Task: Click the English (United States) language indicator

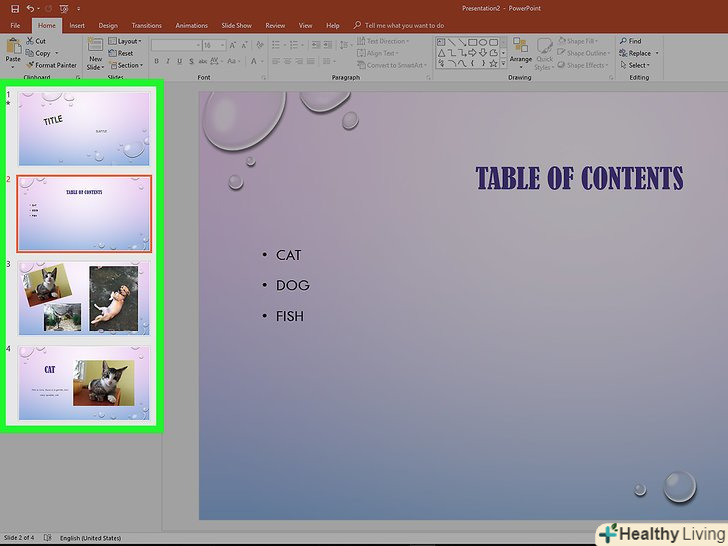Action: coord(90,538)
